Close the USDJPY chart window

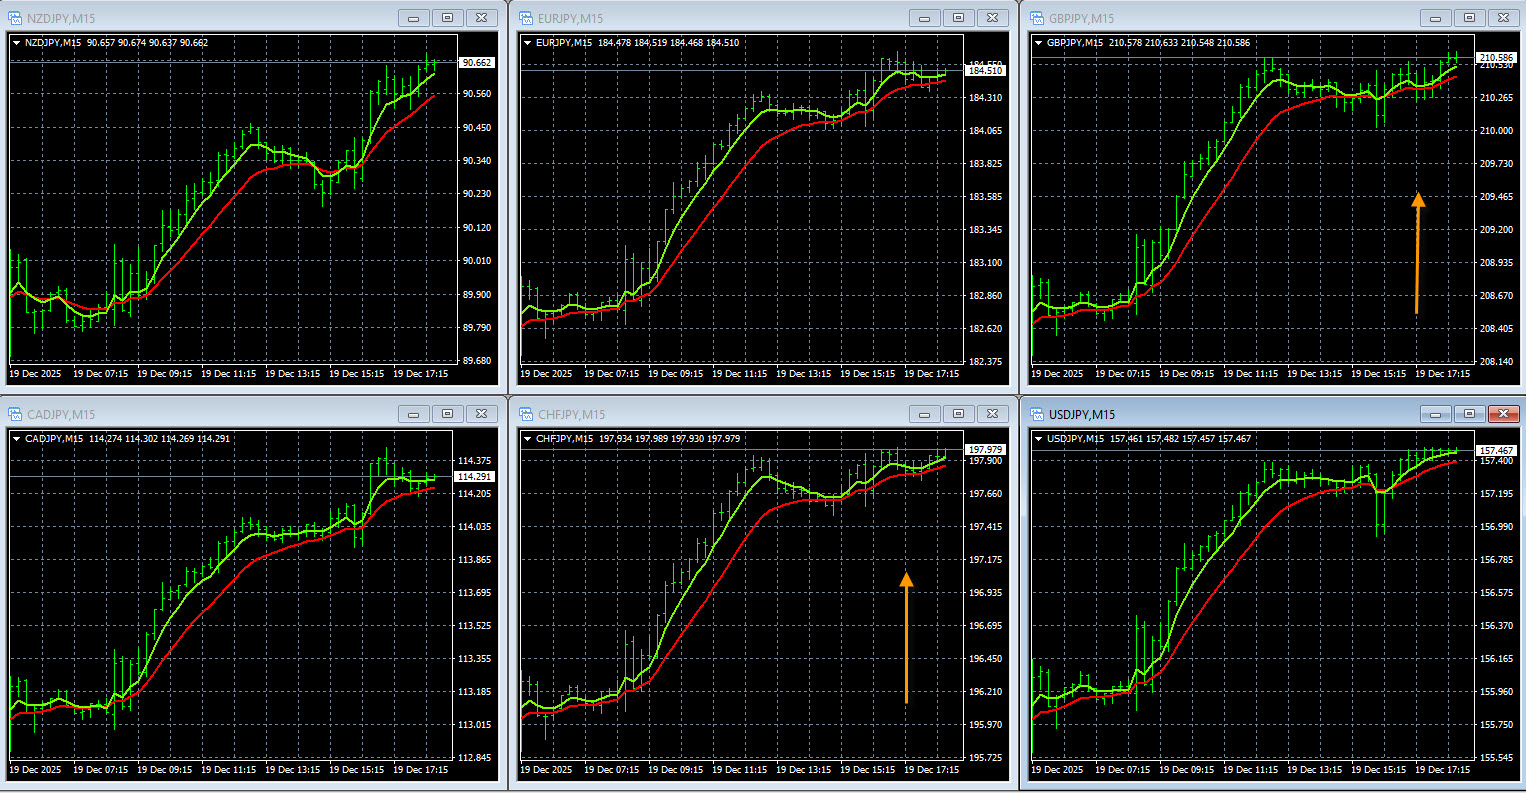point(1502,414)
